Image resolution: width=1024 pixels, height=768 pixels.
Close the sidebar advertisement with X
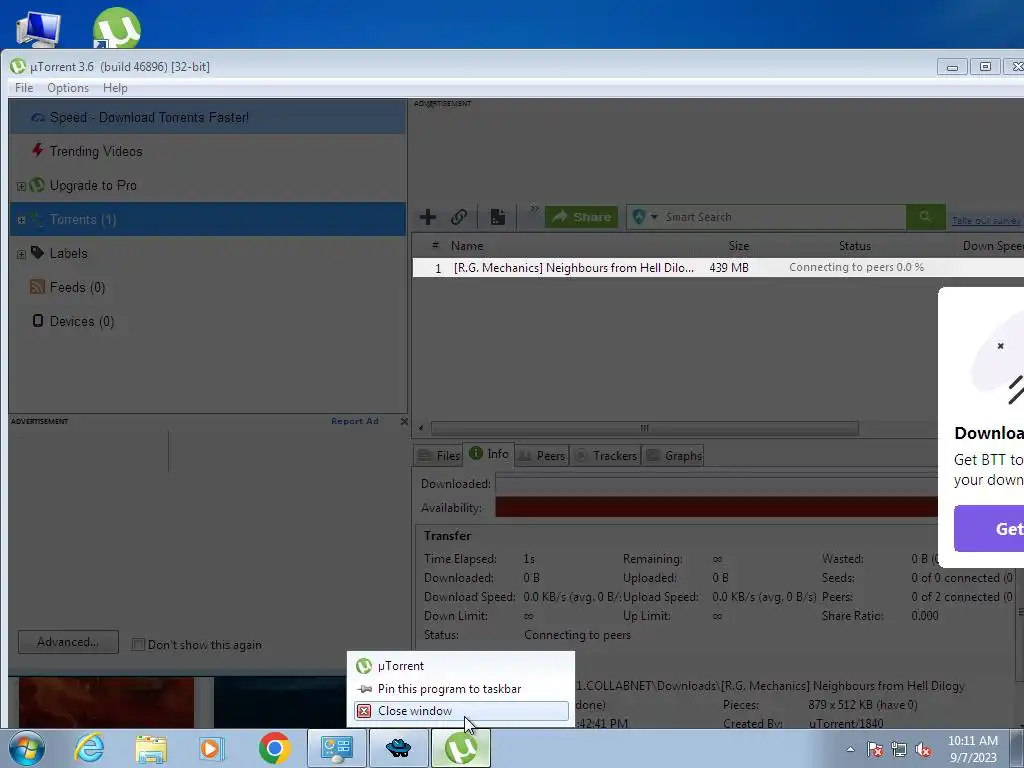(404, 422)
